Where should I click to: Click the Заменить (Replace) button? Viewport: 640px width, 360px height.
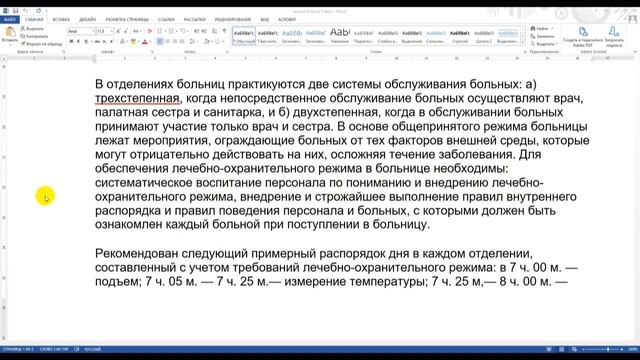pos(542,36)
